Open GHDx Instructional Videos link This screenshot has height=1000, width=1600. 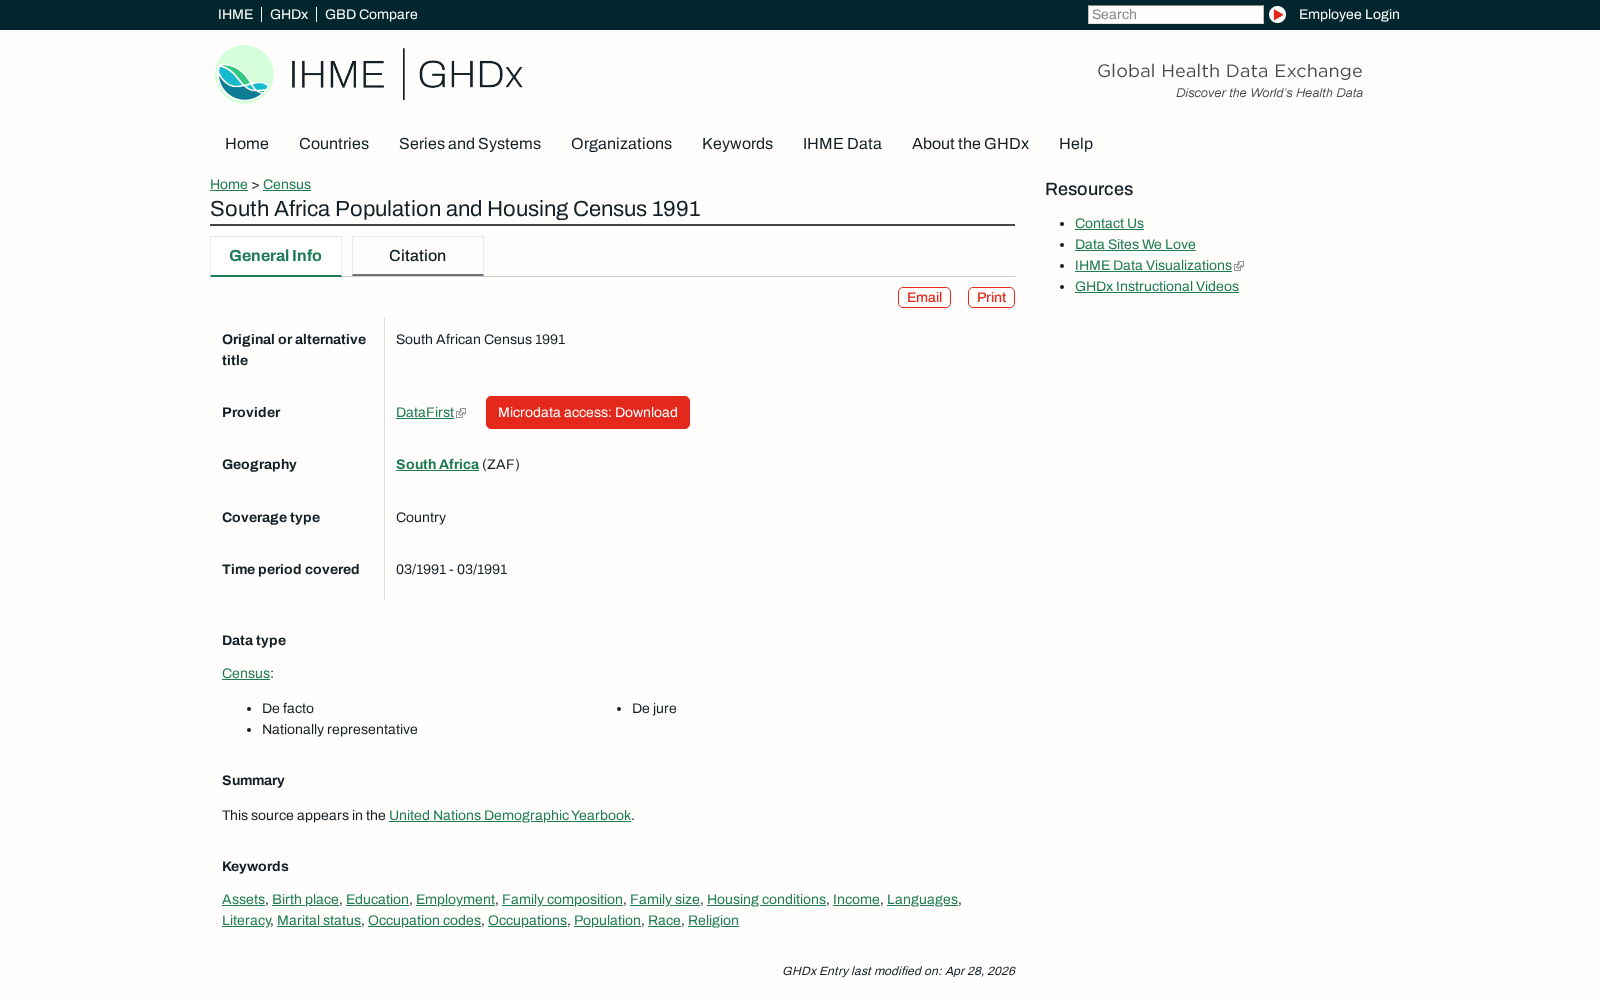click(x=1156, y=286)
